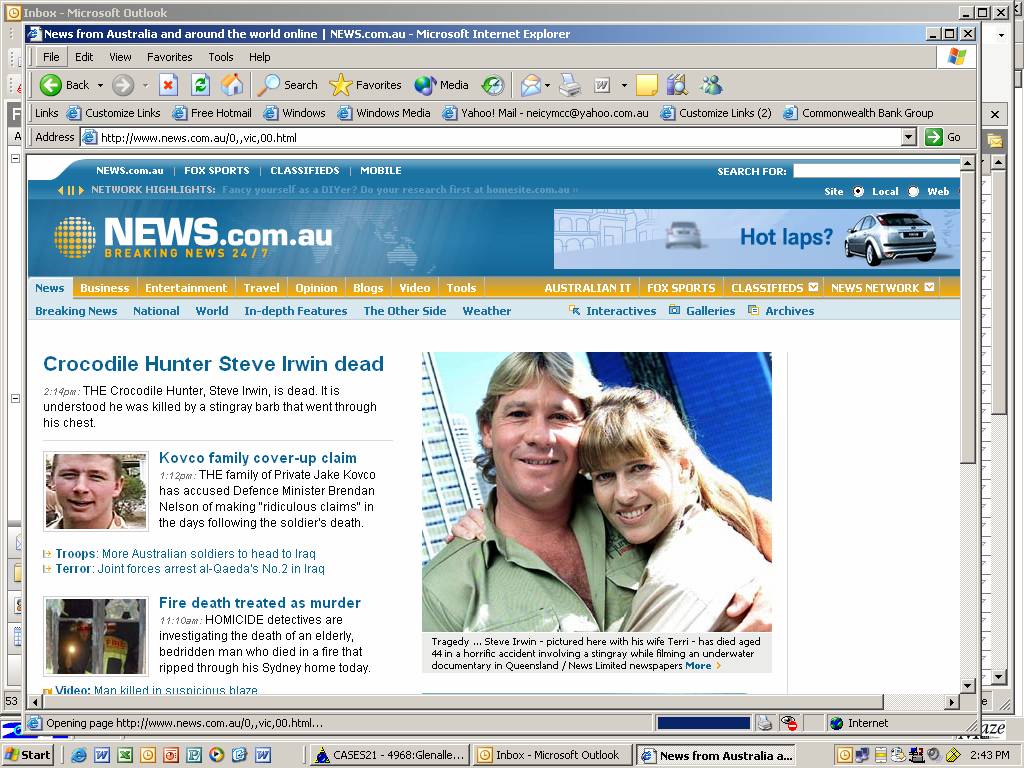Expand NEWS NETWORK dropdown in orange bar
This screenshot has width=1024, height=768.
click(x=929, y=287)
